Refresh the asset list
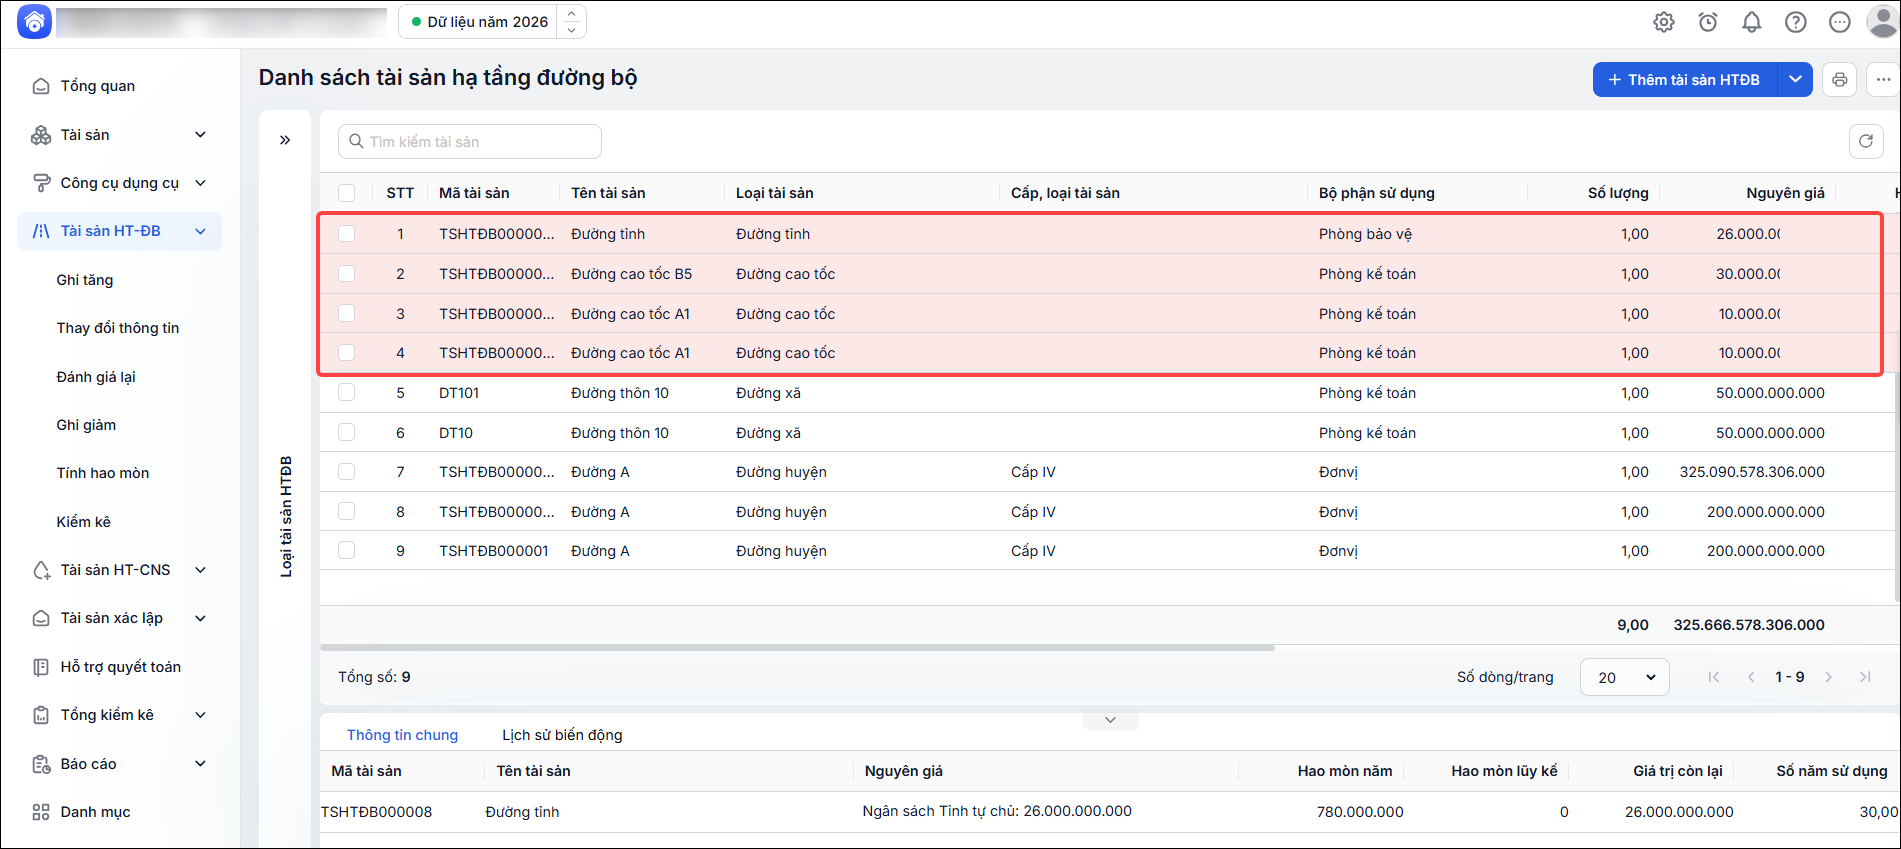The image size is (1901, 849). (1866, 142)
